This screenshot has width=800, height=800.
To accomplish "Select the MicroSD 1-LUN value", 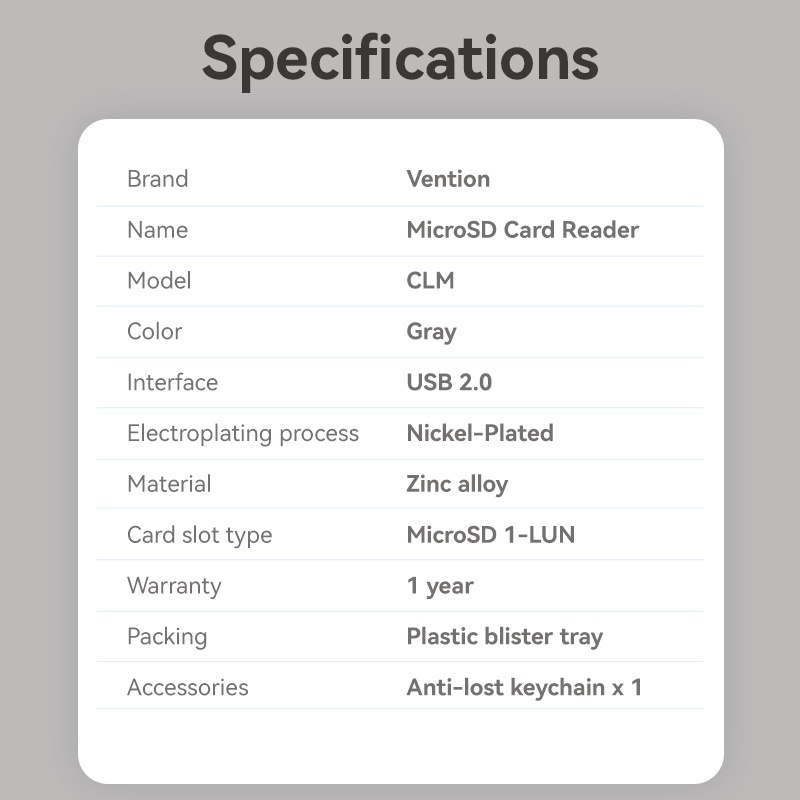I will point(490,535).
